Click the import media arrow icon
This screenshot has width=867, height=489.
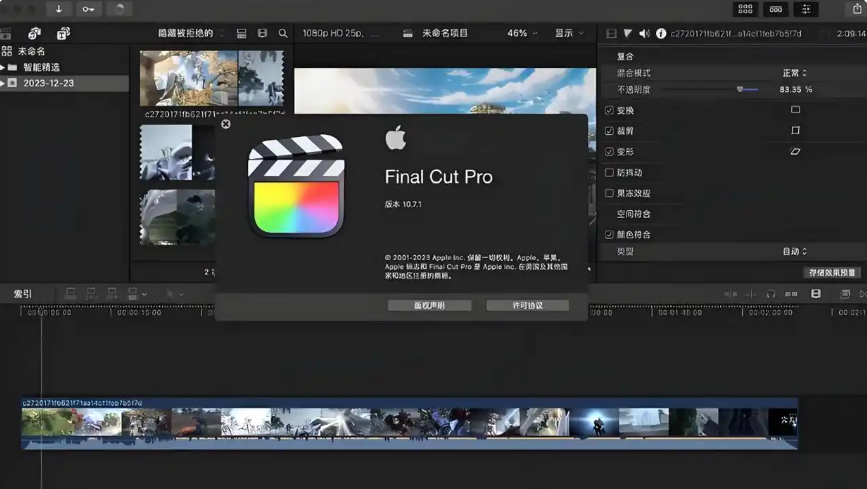pyautogui.click(x=58, y=9)
